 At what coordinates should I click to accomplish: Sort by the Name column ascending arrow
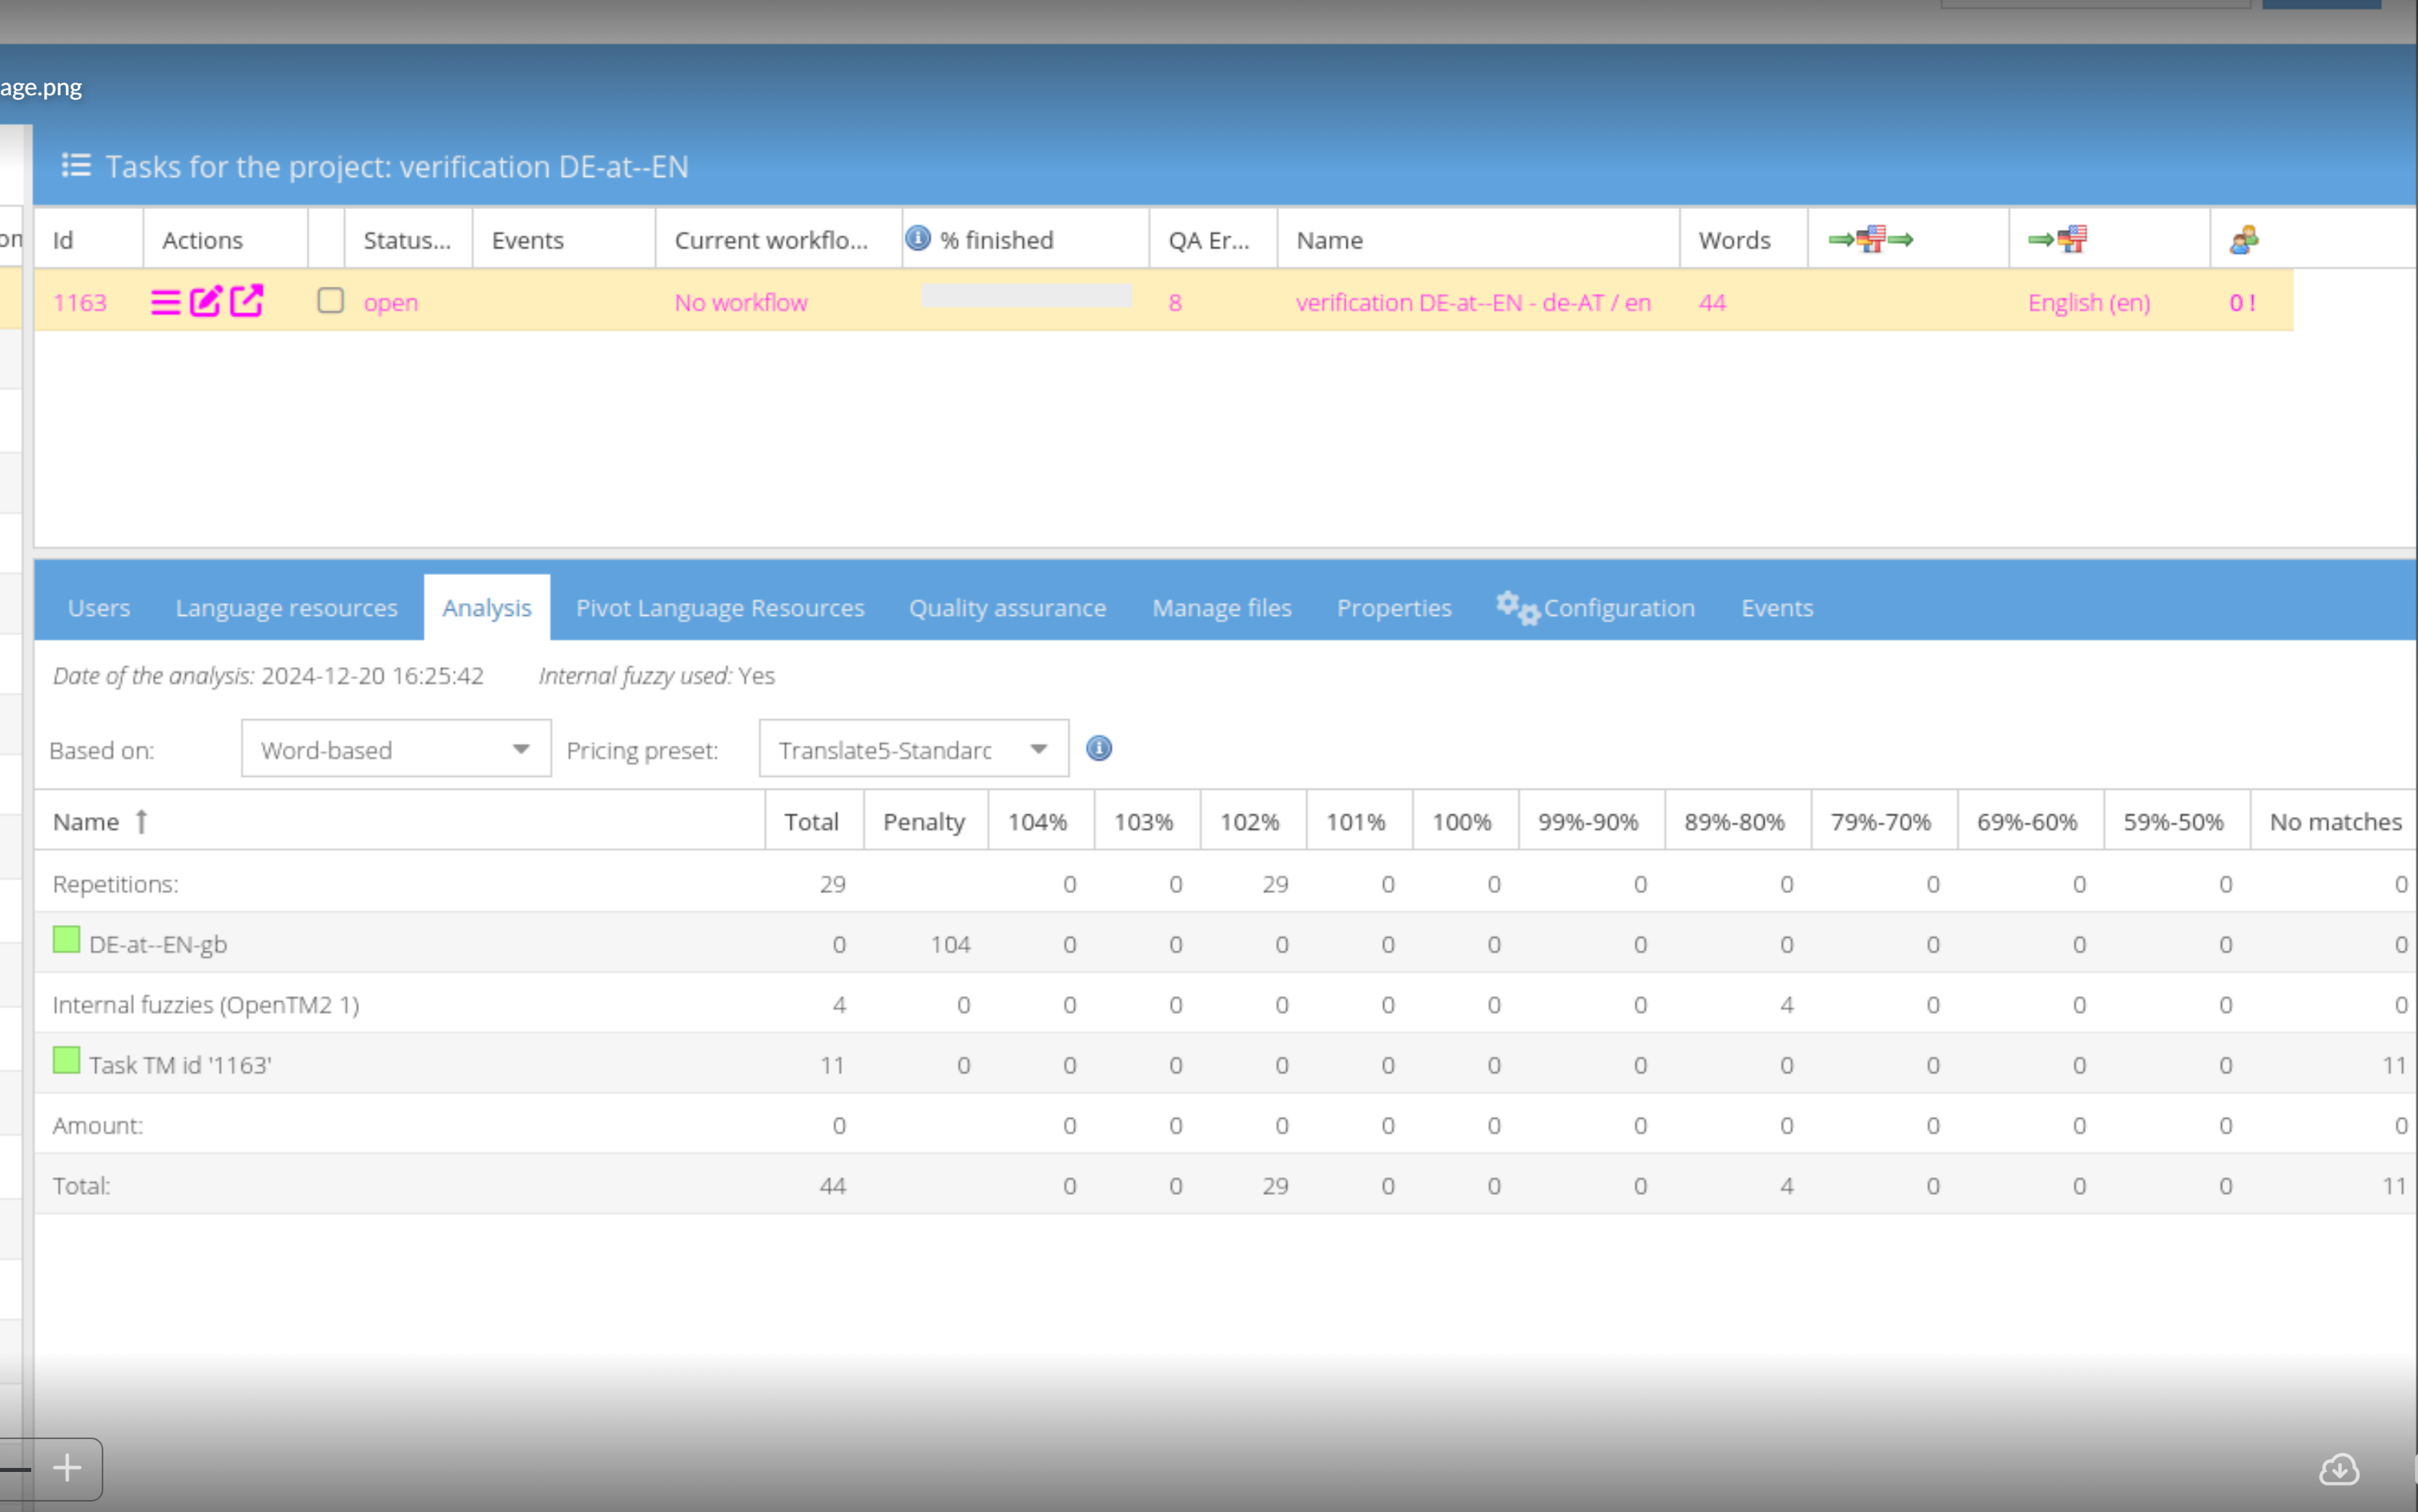pos(141,821)
